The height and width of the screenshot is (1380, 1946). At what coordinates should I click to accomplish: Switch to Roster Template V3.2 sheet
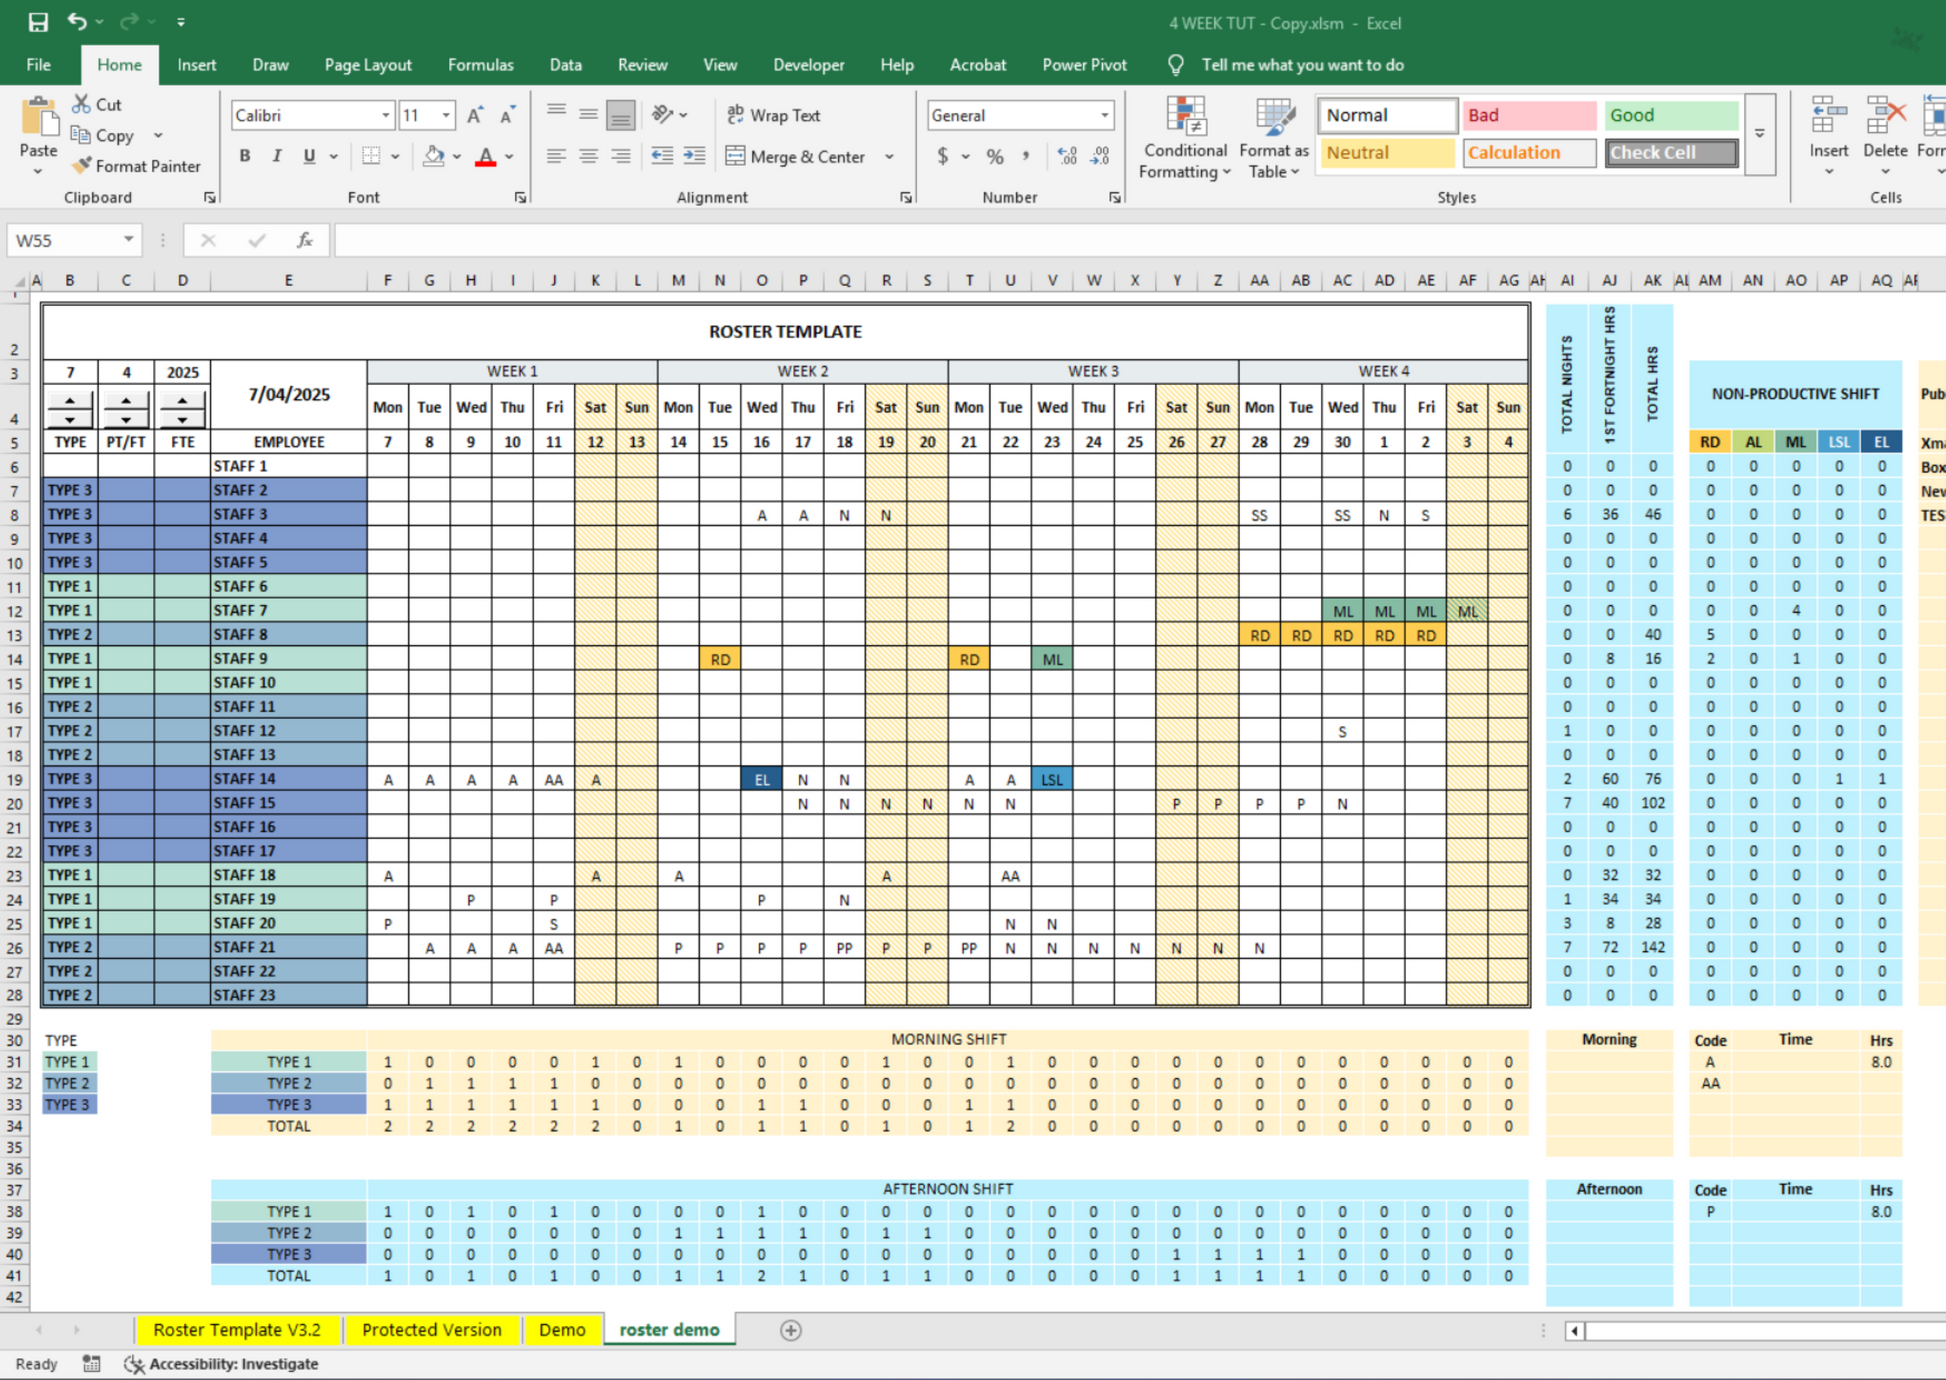pyautogui.click(x=237, y=1329)
